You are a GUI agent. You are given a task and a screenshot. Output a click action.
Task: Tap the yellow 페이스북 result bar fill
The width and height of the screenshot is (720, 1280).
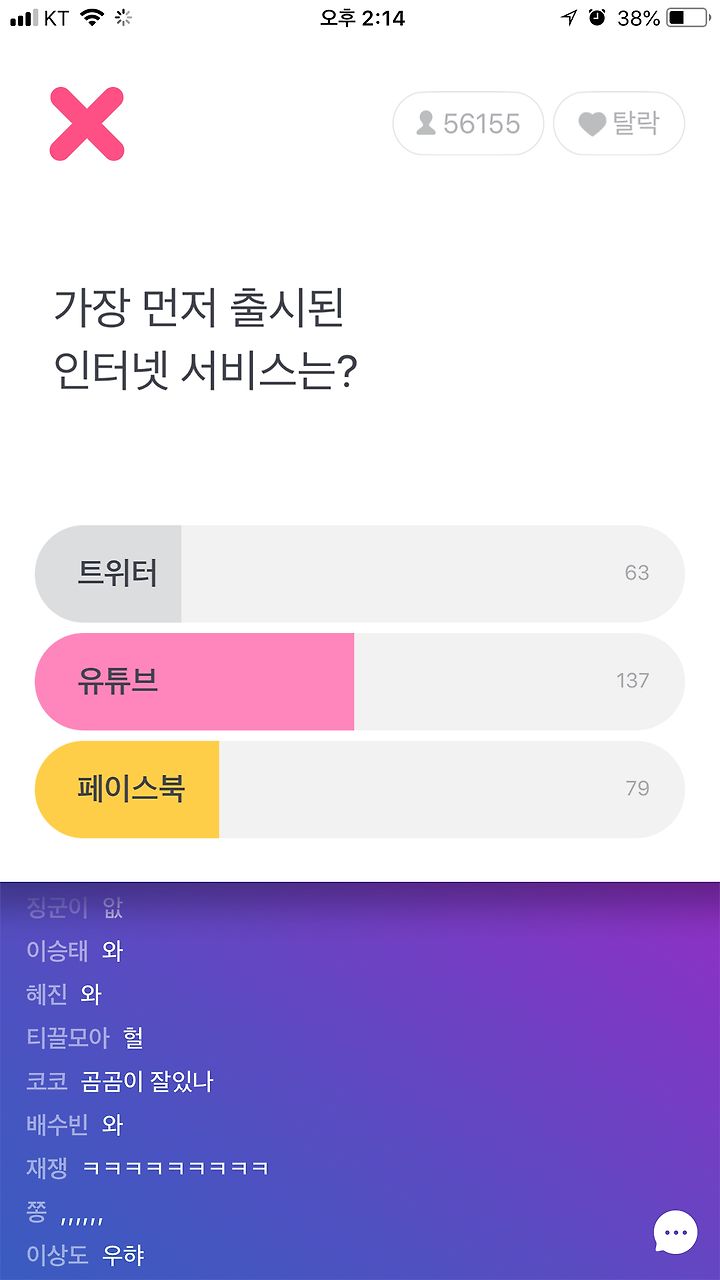tap(127, 789)
